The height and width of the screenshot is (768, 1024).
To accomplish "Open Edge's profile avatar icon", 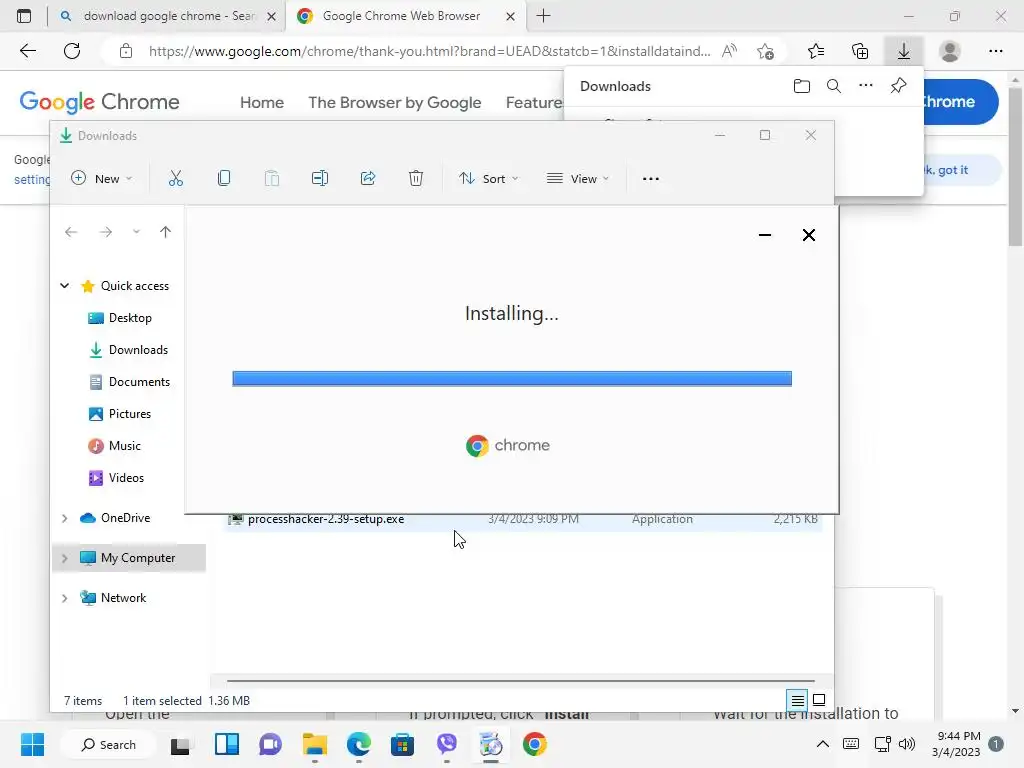I will click(950, 51).
